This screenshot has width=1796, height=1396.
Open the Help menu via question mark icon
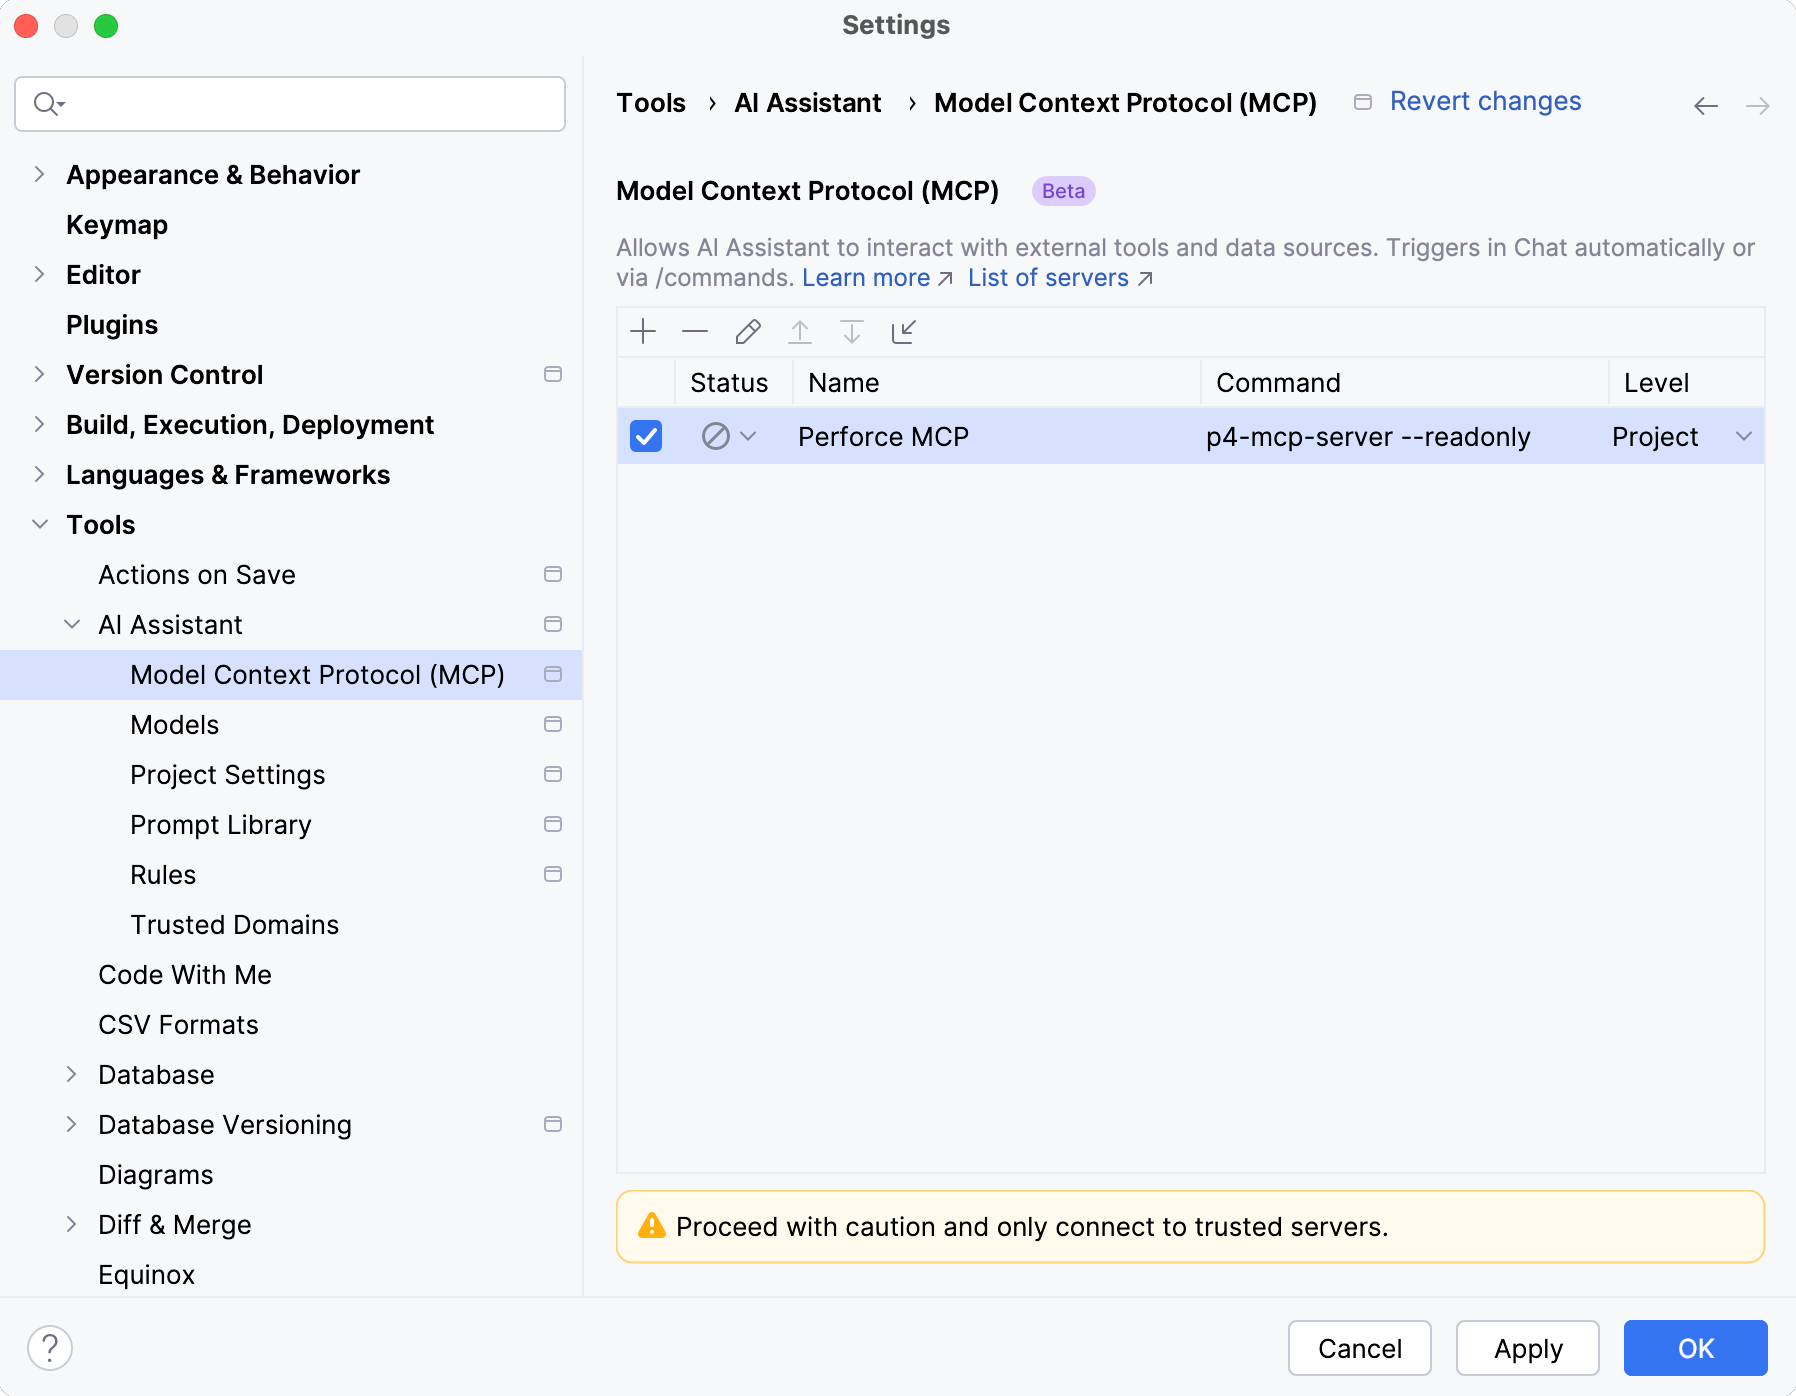click(51, 1347)
